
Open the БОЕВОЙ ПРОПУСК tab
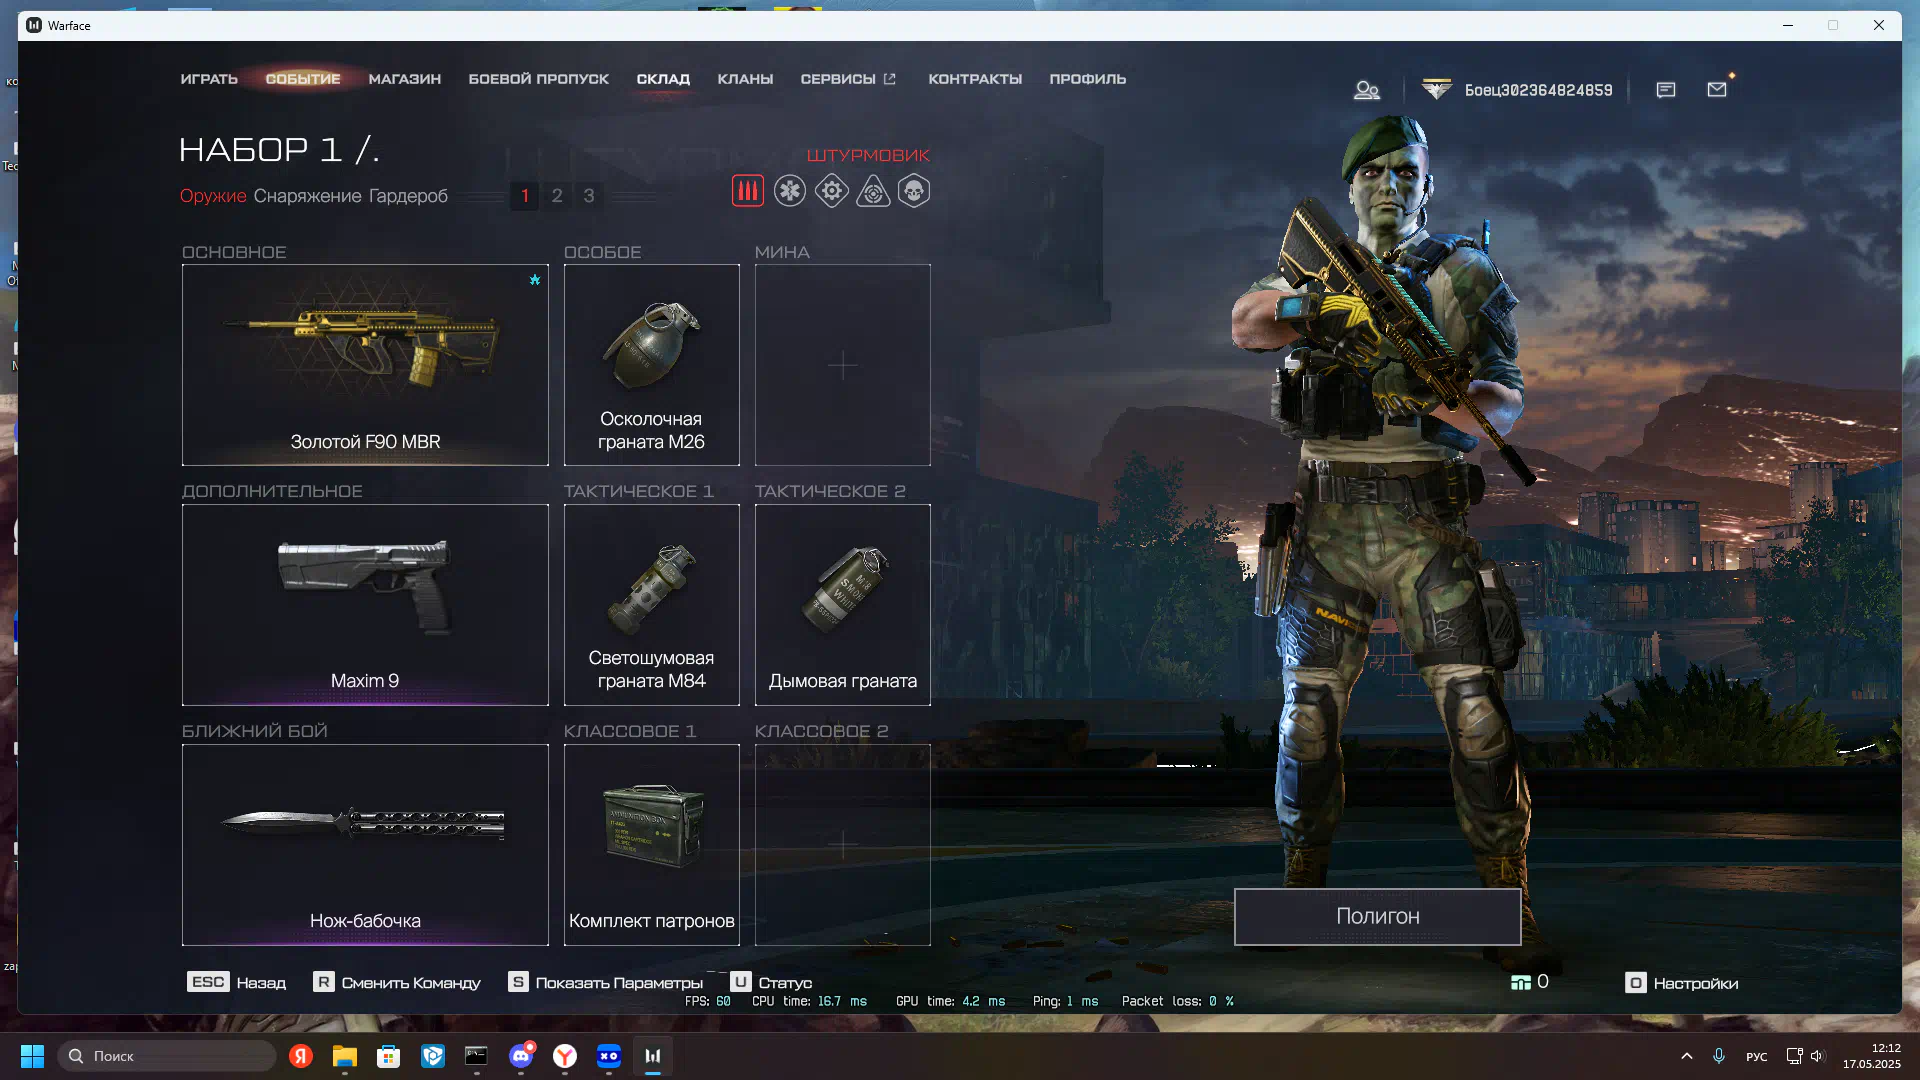539,79
